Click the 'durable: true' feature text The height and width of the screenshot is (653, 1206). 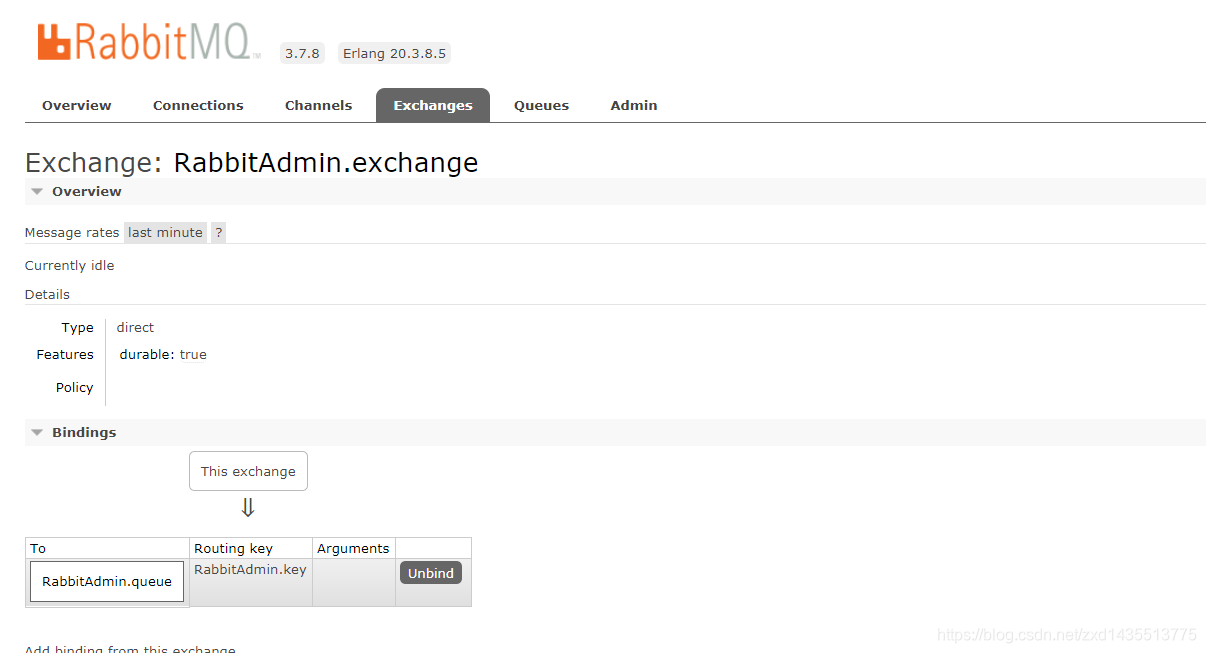click(x=163, y=354)
